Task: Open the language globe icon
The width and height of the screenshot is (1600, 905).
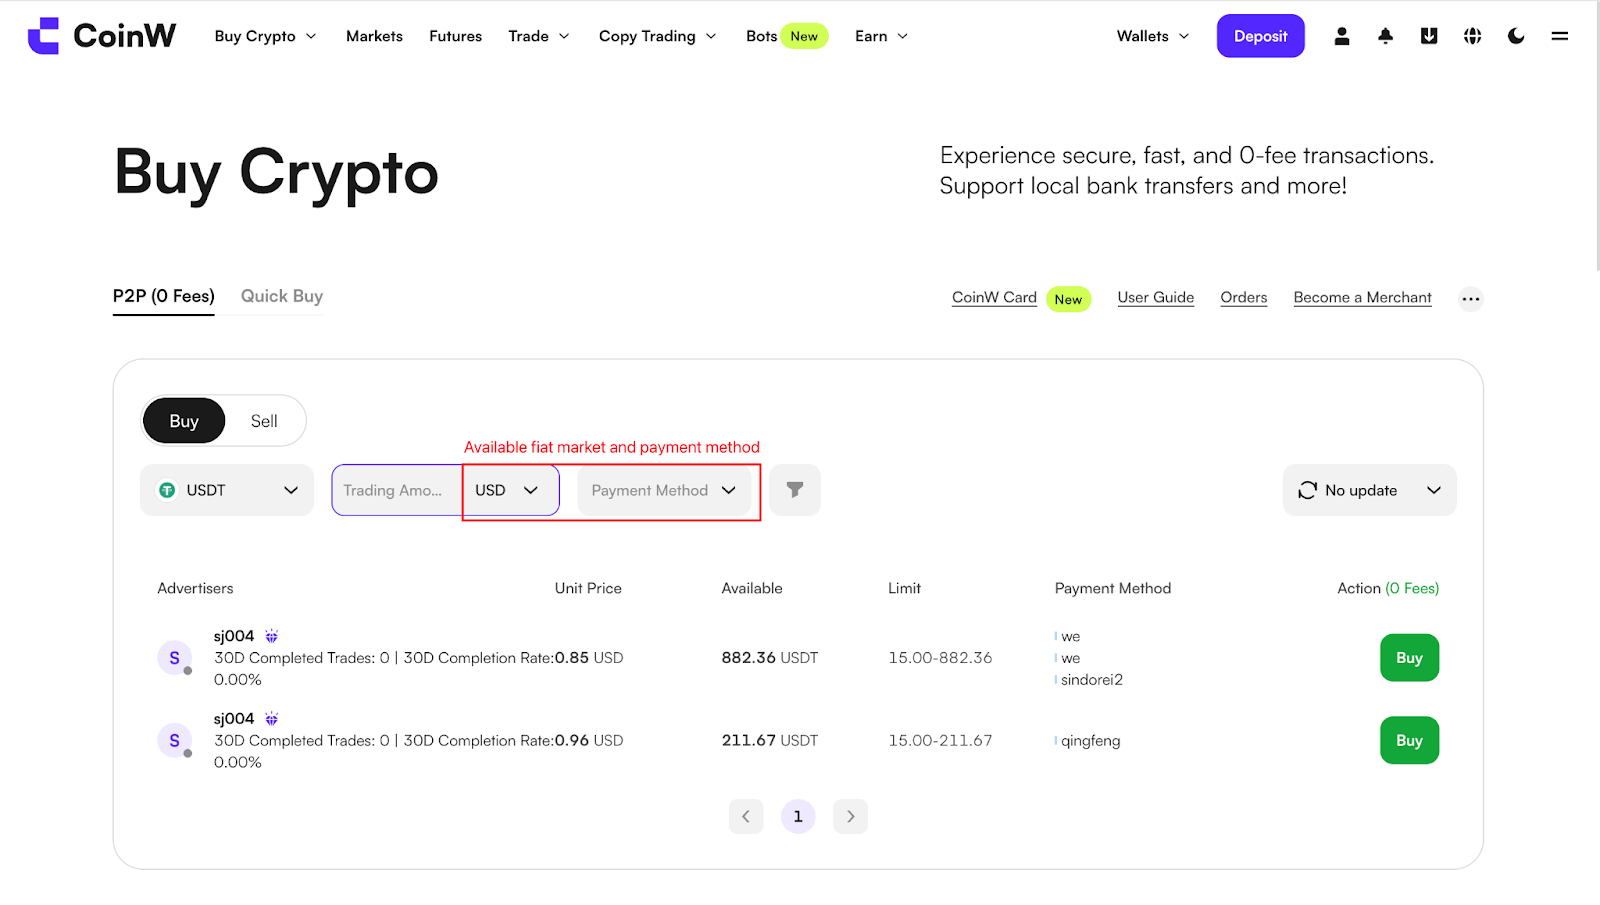Action: [x=1473, y=36]
